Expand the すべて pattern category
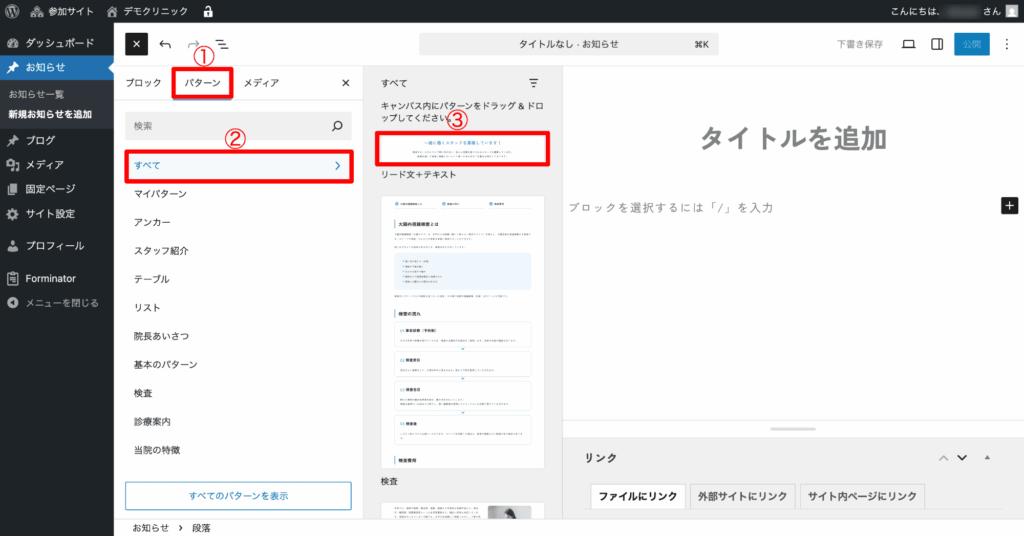1024x536 pixels. point(238,165)
